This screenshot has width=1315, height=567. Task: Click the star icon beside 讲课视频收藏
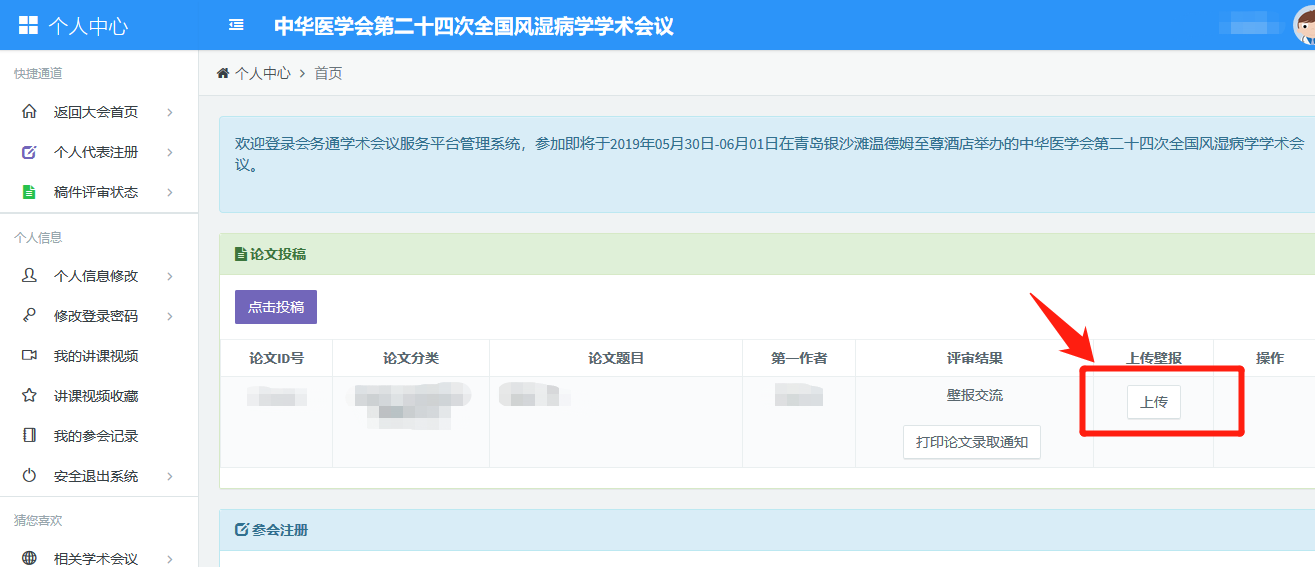click(29, 396)
